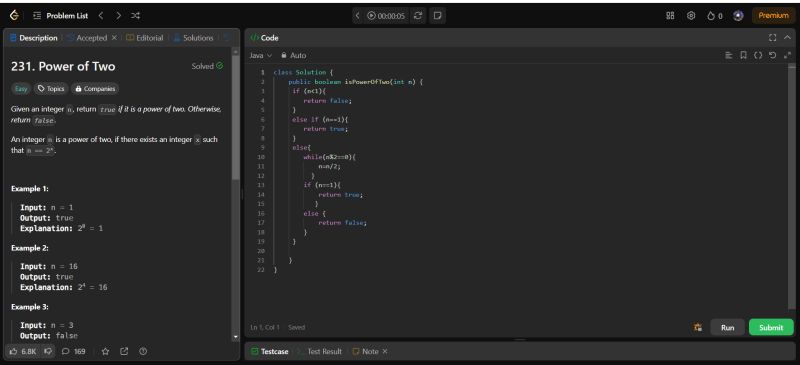Click the bookmark icon in code toolbar
800x365 pixels.
[x=743, y=55]
